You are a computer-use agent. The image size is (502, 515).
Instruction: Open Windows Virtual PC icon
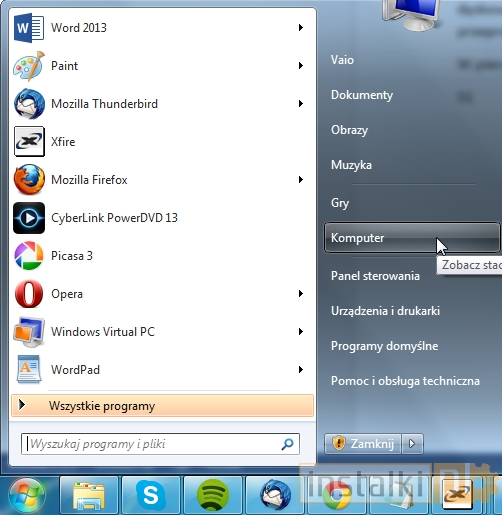coord(29,332)
